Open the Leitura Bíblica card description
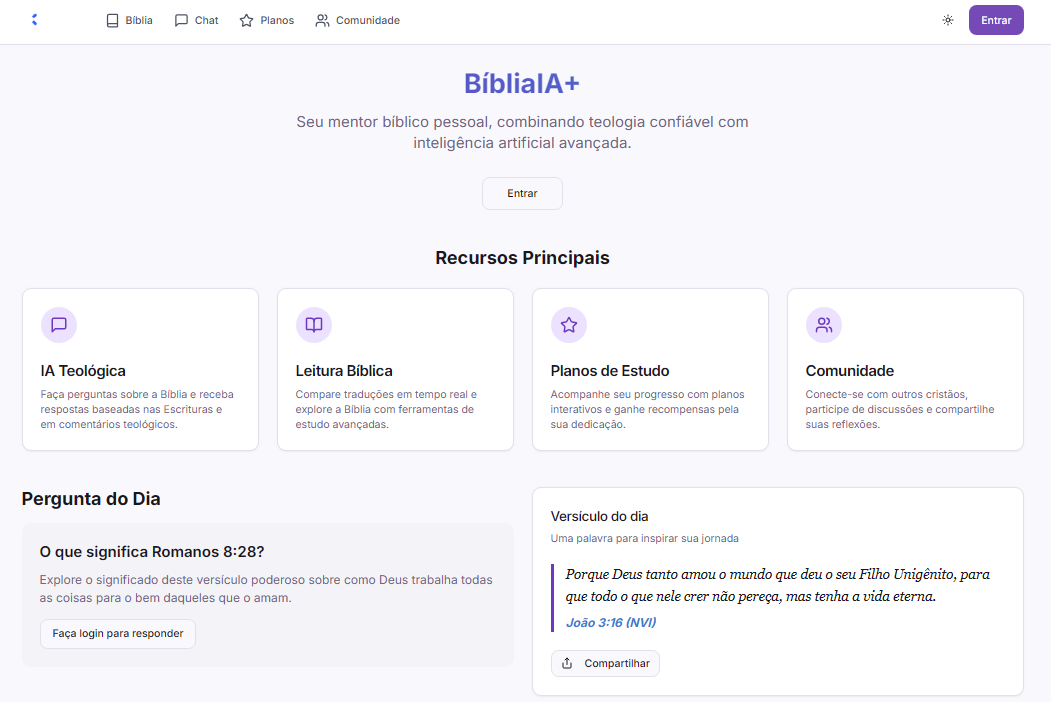This screenshot has height=702, width=1051. click(386, 409)
